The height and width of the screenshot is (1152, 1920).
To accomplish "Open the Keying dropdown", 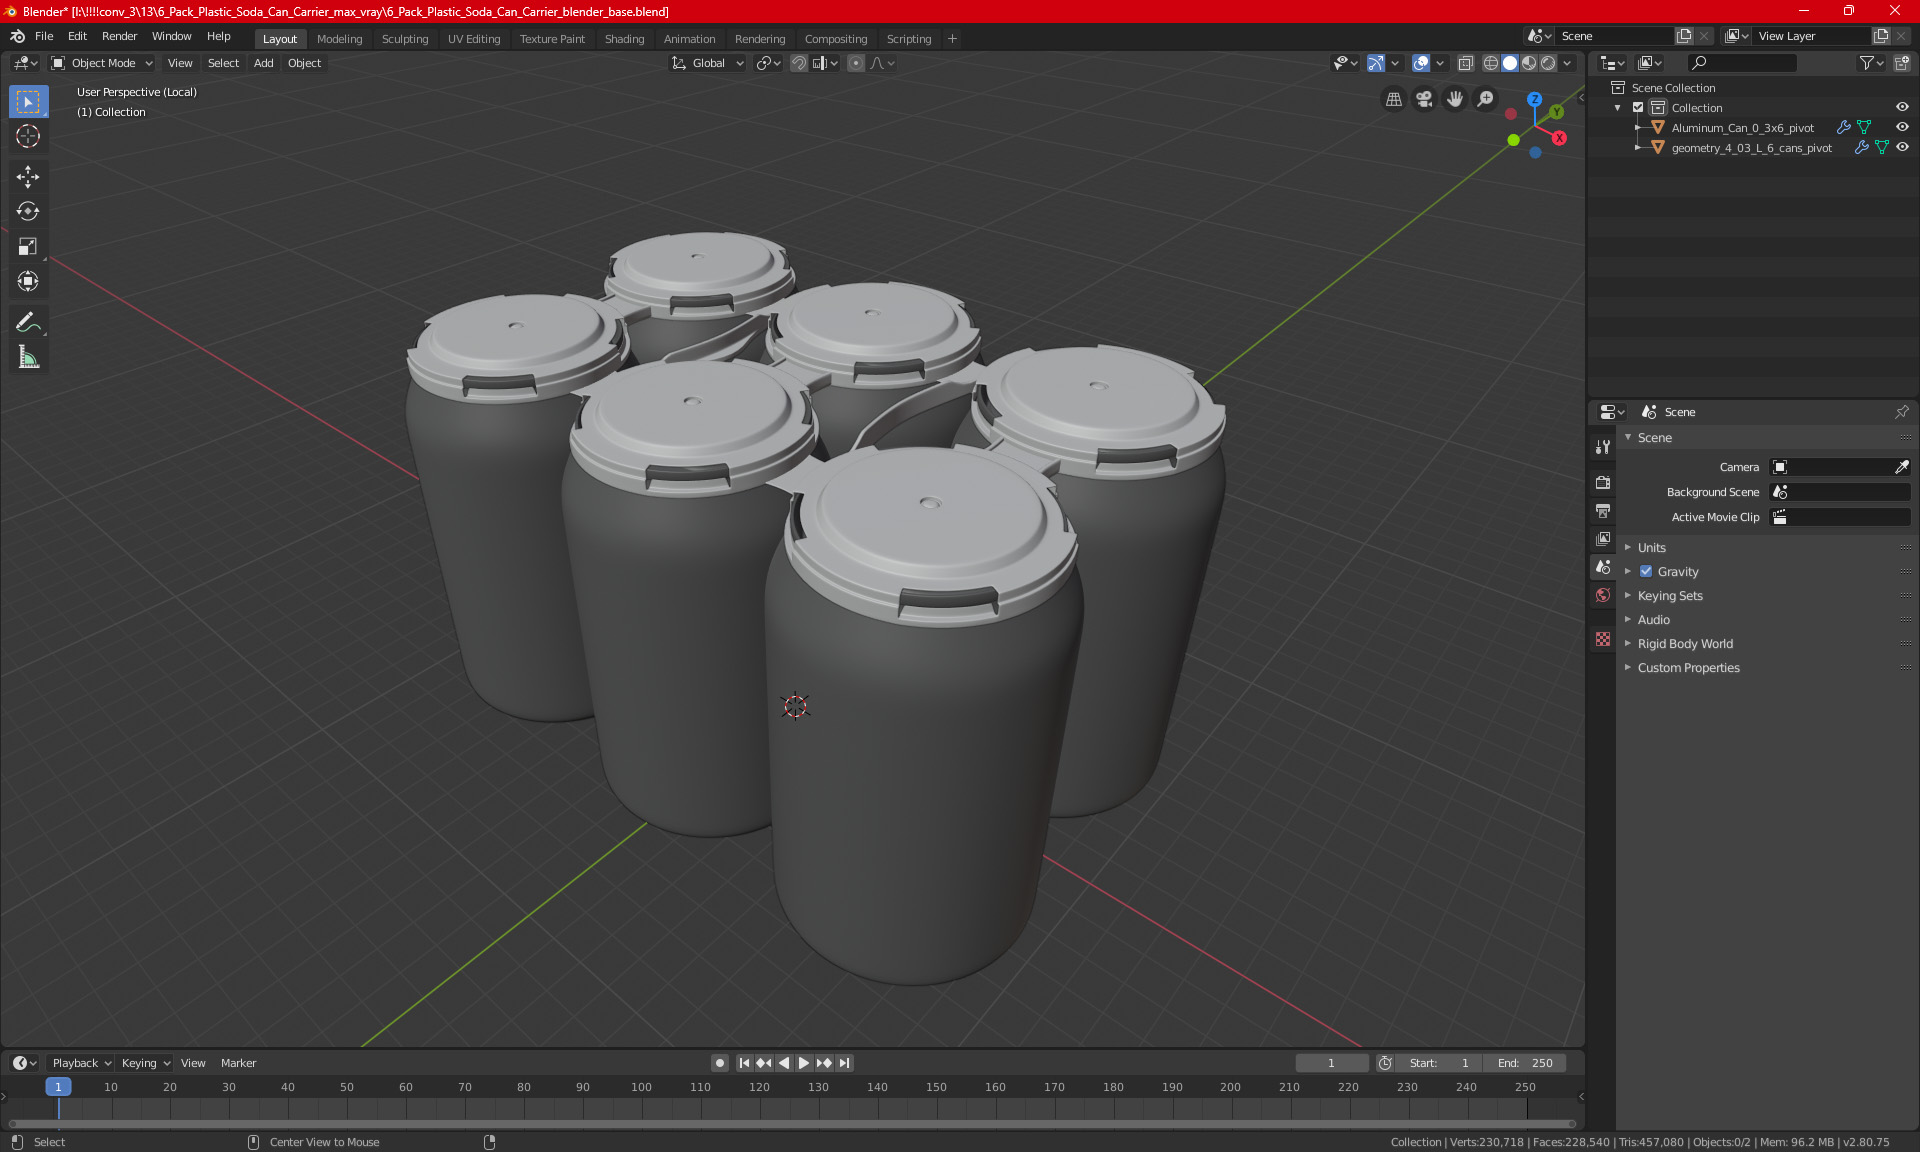I will [x=146, y=1063].
